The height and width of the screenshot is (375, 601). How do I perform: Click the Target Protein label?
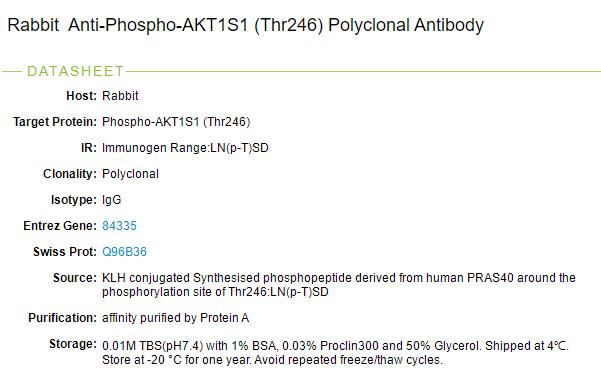pyautogui.click(x=55, y=122)
